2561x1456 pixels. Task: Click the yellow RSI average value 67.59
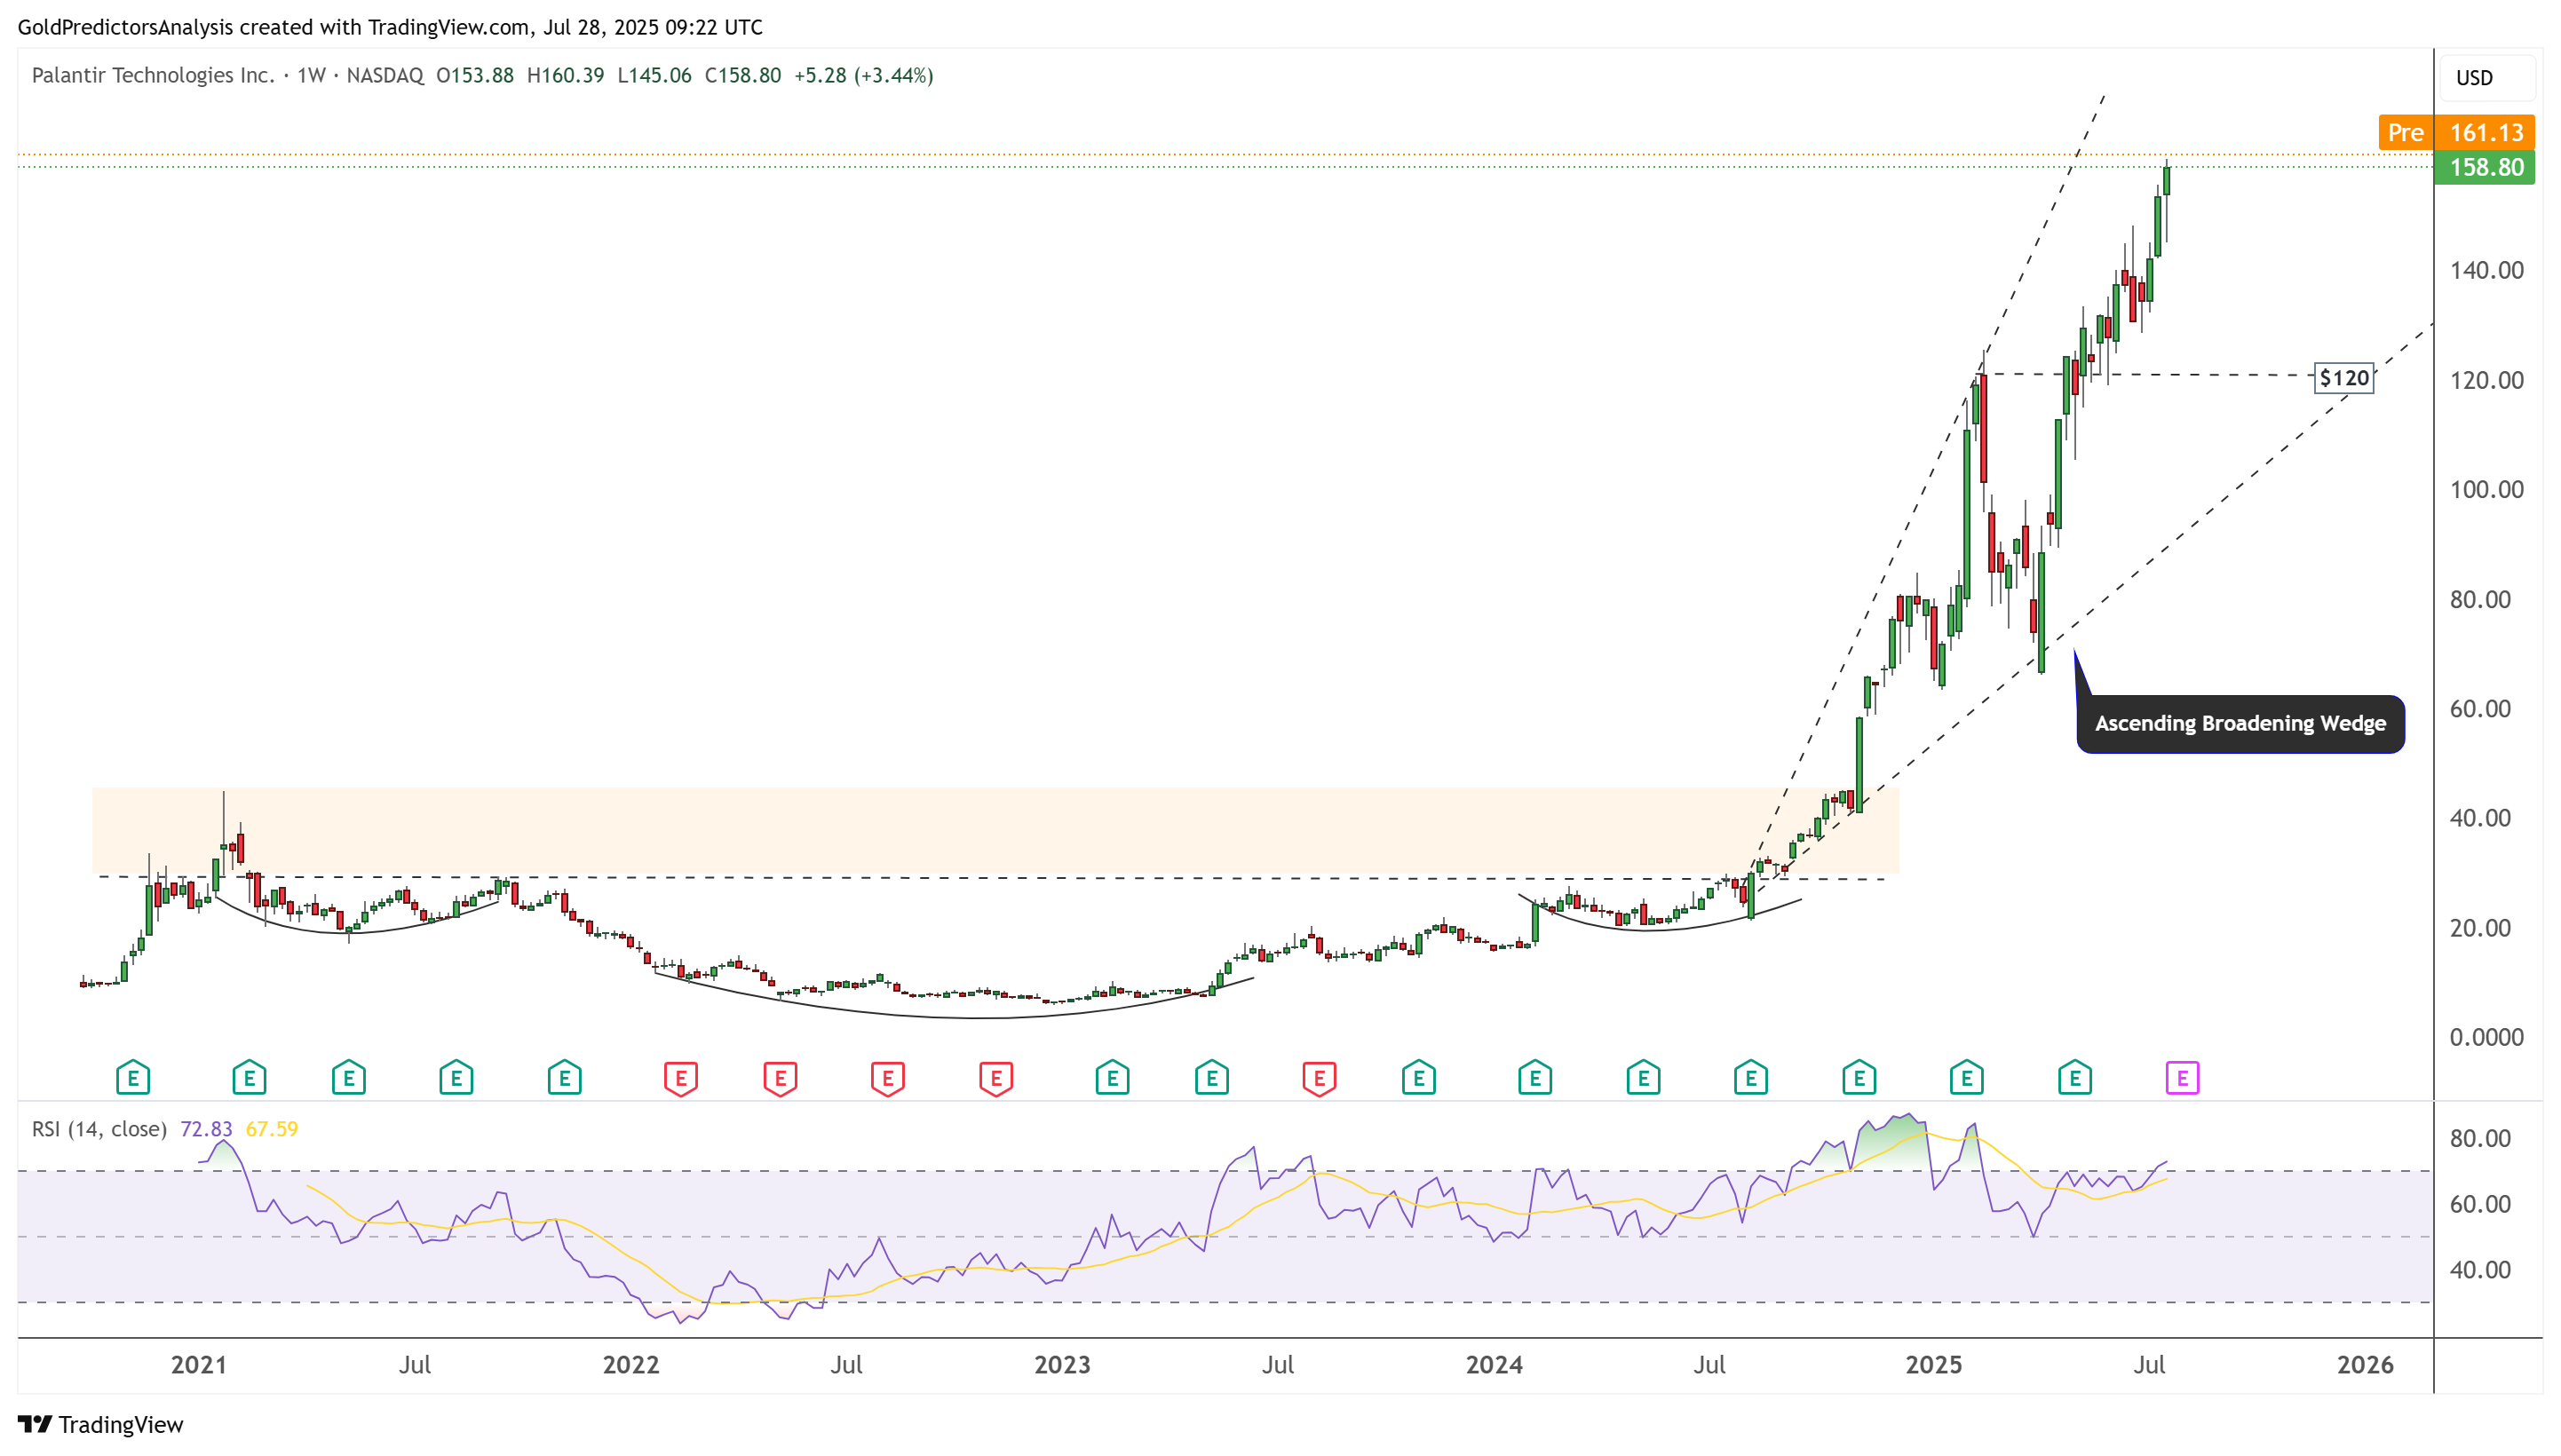[x=272, y=1129]
